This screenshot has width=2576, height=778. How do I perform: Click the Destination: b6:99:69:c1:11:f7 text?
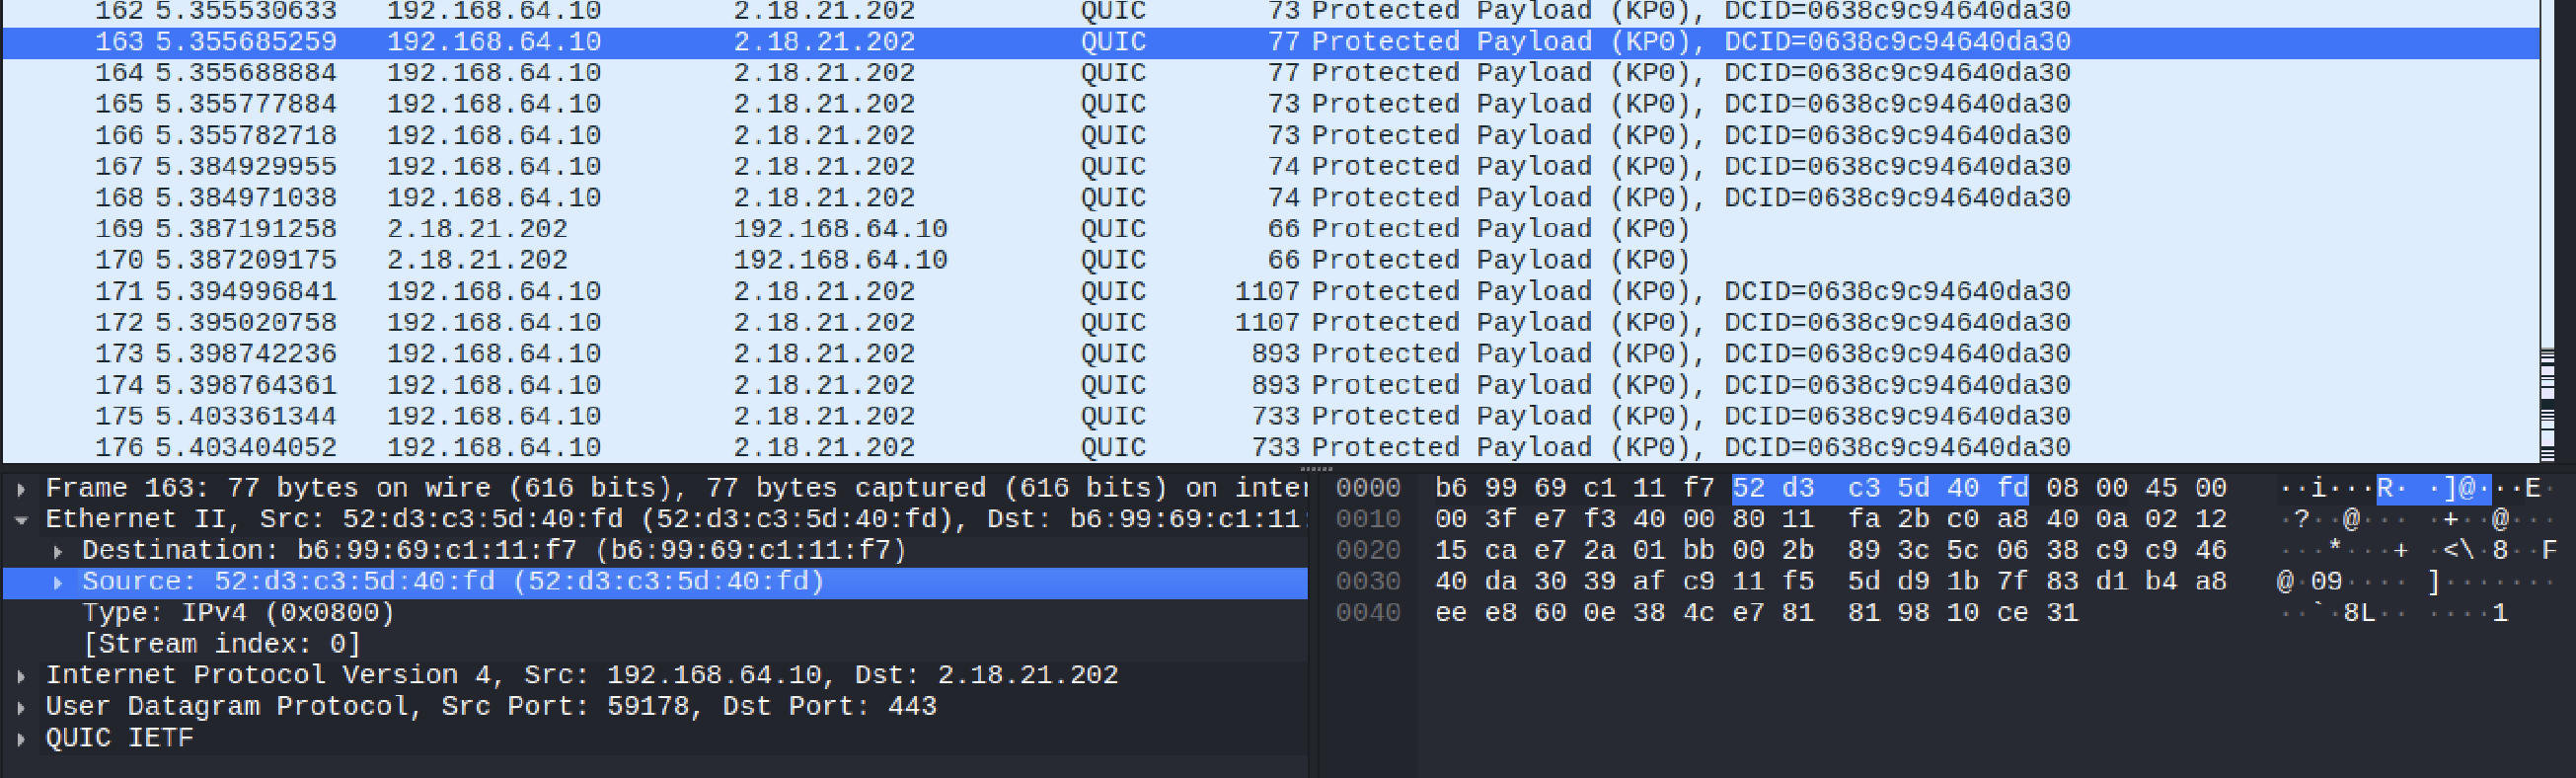pos(494,551)
